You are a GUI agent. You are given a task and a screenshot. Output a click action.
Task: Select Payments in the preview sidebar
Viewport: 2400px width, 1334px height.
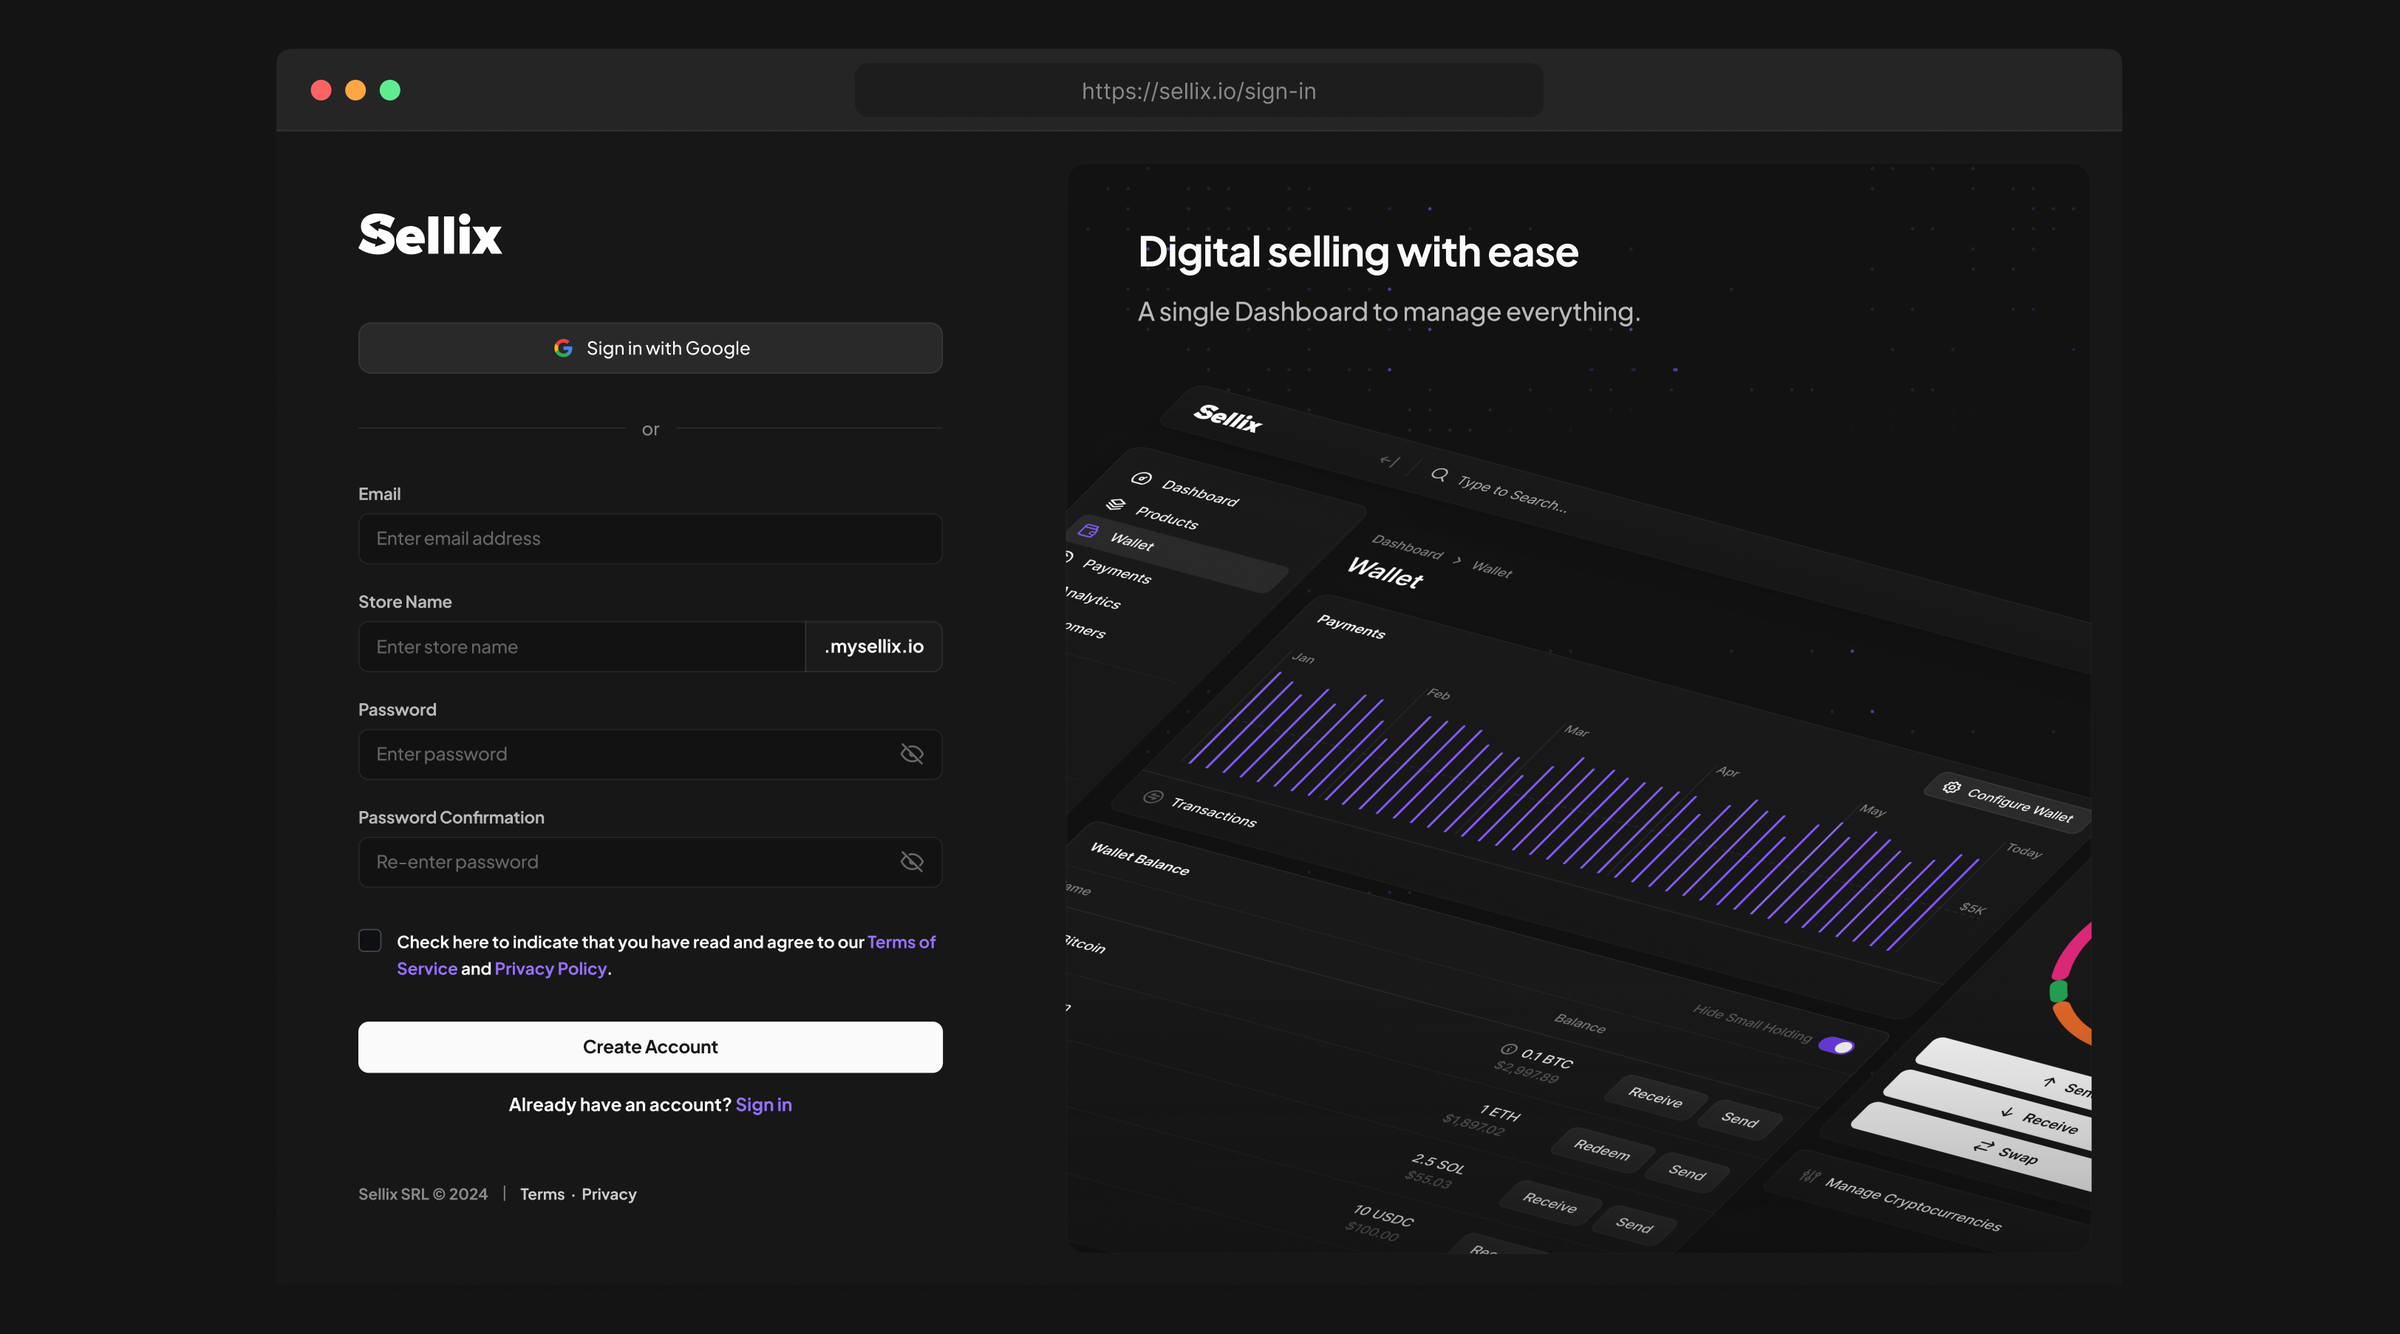[x=1117, y=572]
